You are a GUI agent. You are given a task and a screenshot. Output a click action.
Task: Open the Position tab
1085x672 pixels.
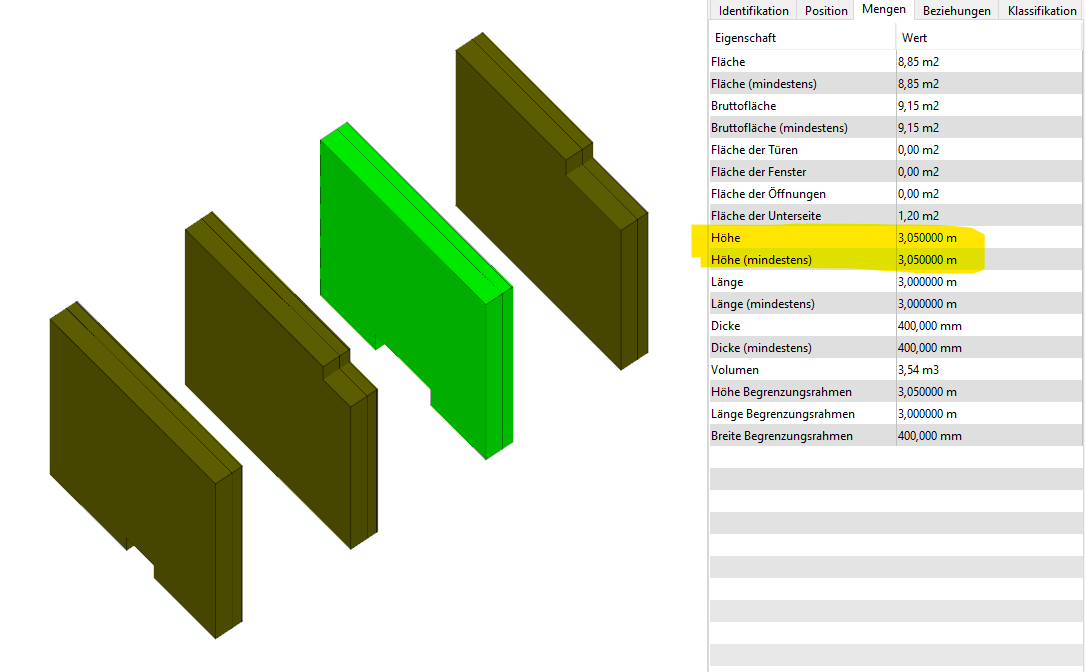tap(826, 10)
